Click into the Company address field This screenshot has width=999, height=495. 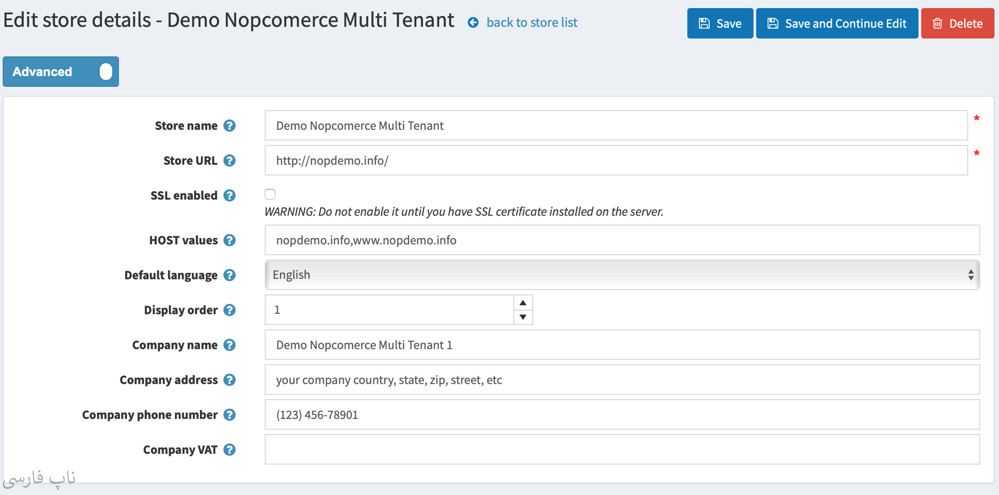(x=621, y=380)
